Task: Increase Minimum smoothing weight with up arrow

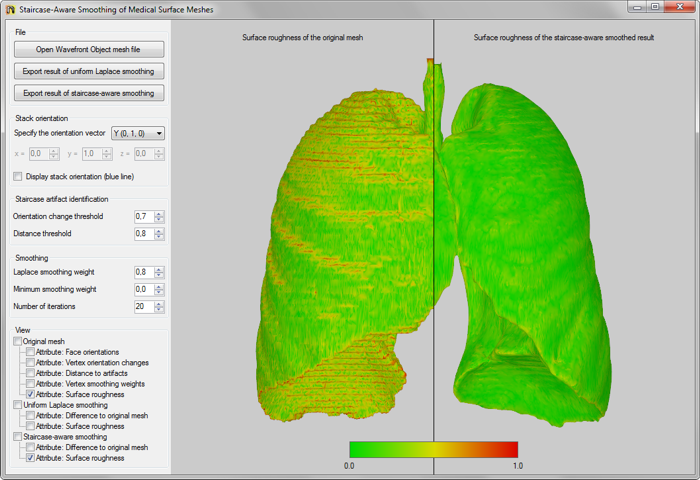Action: 159,287
